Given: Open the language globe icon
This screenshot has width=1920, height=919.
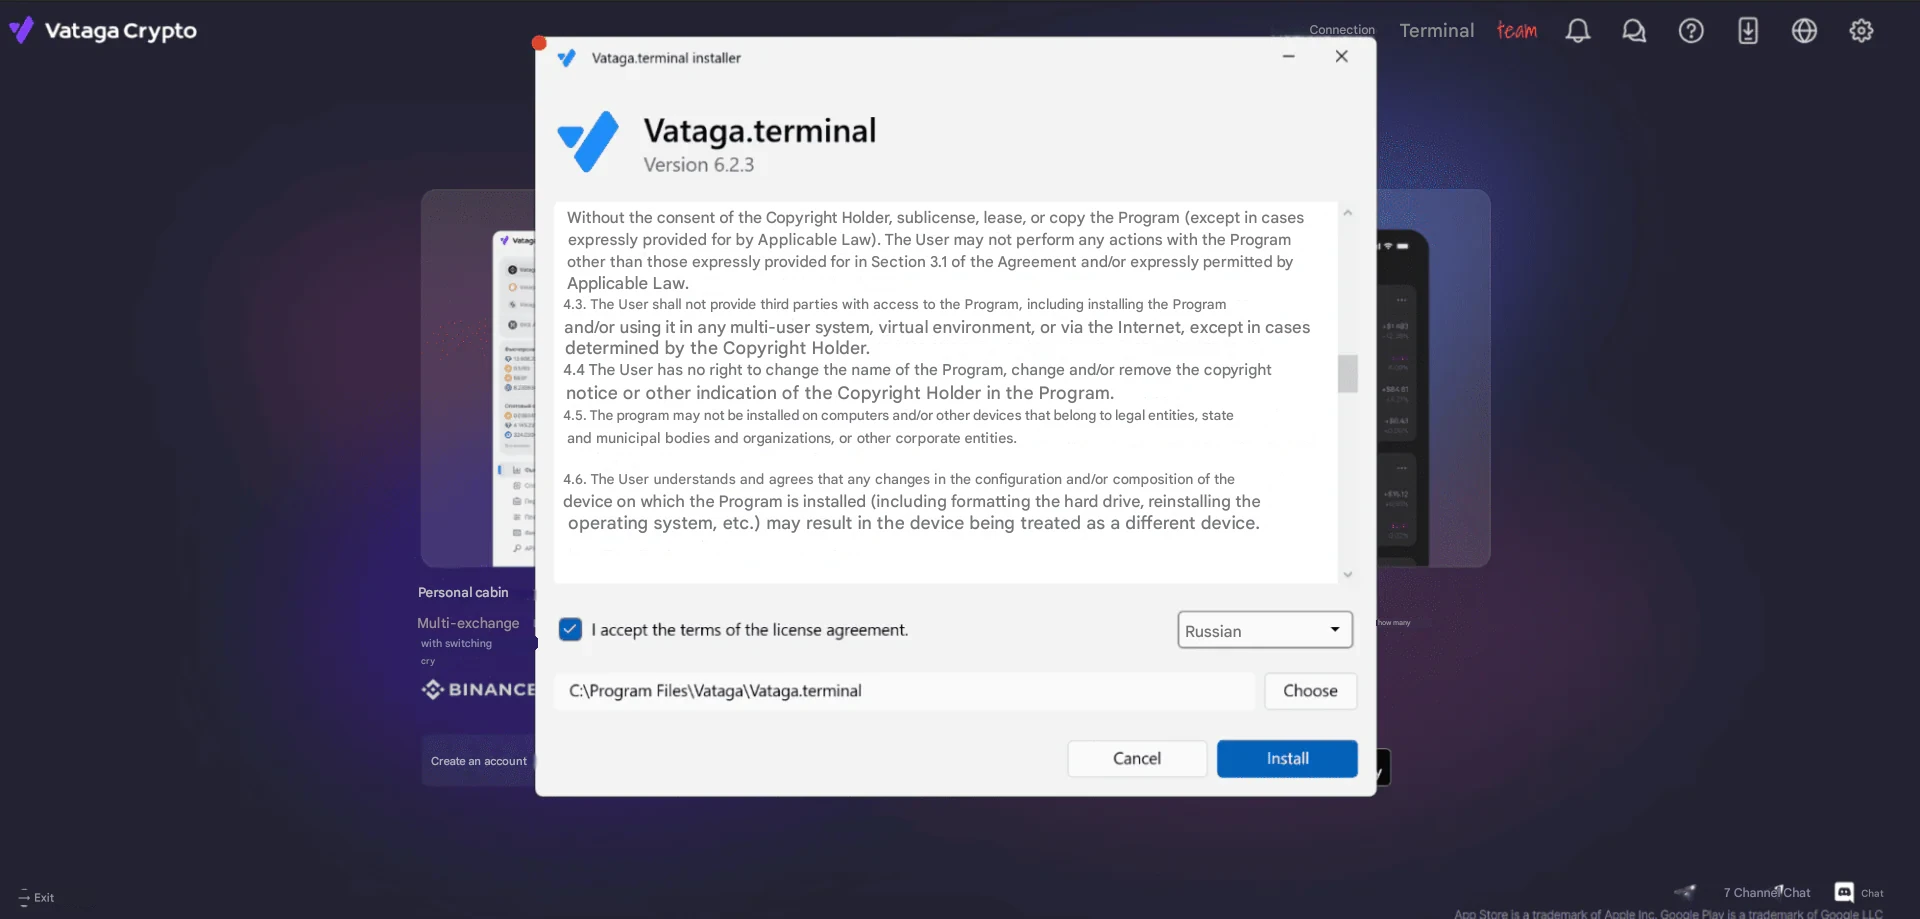Looking at the screenshot, I should pos(1804,31).
